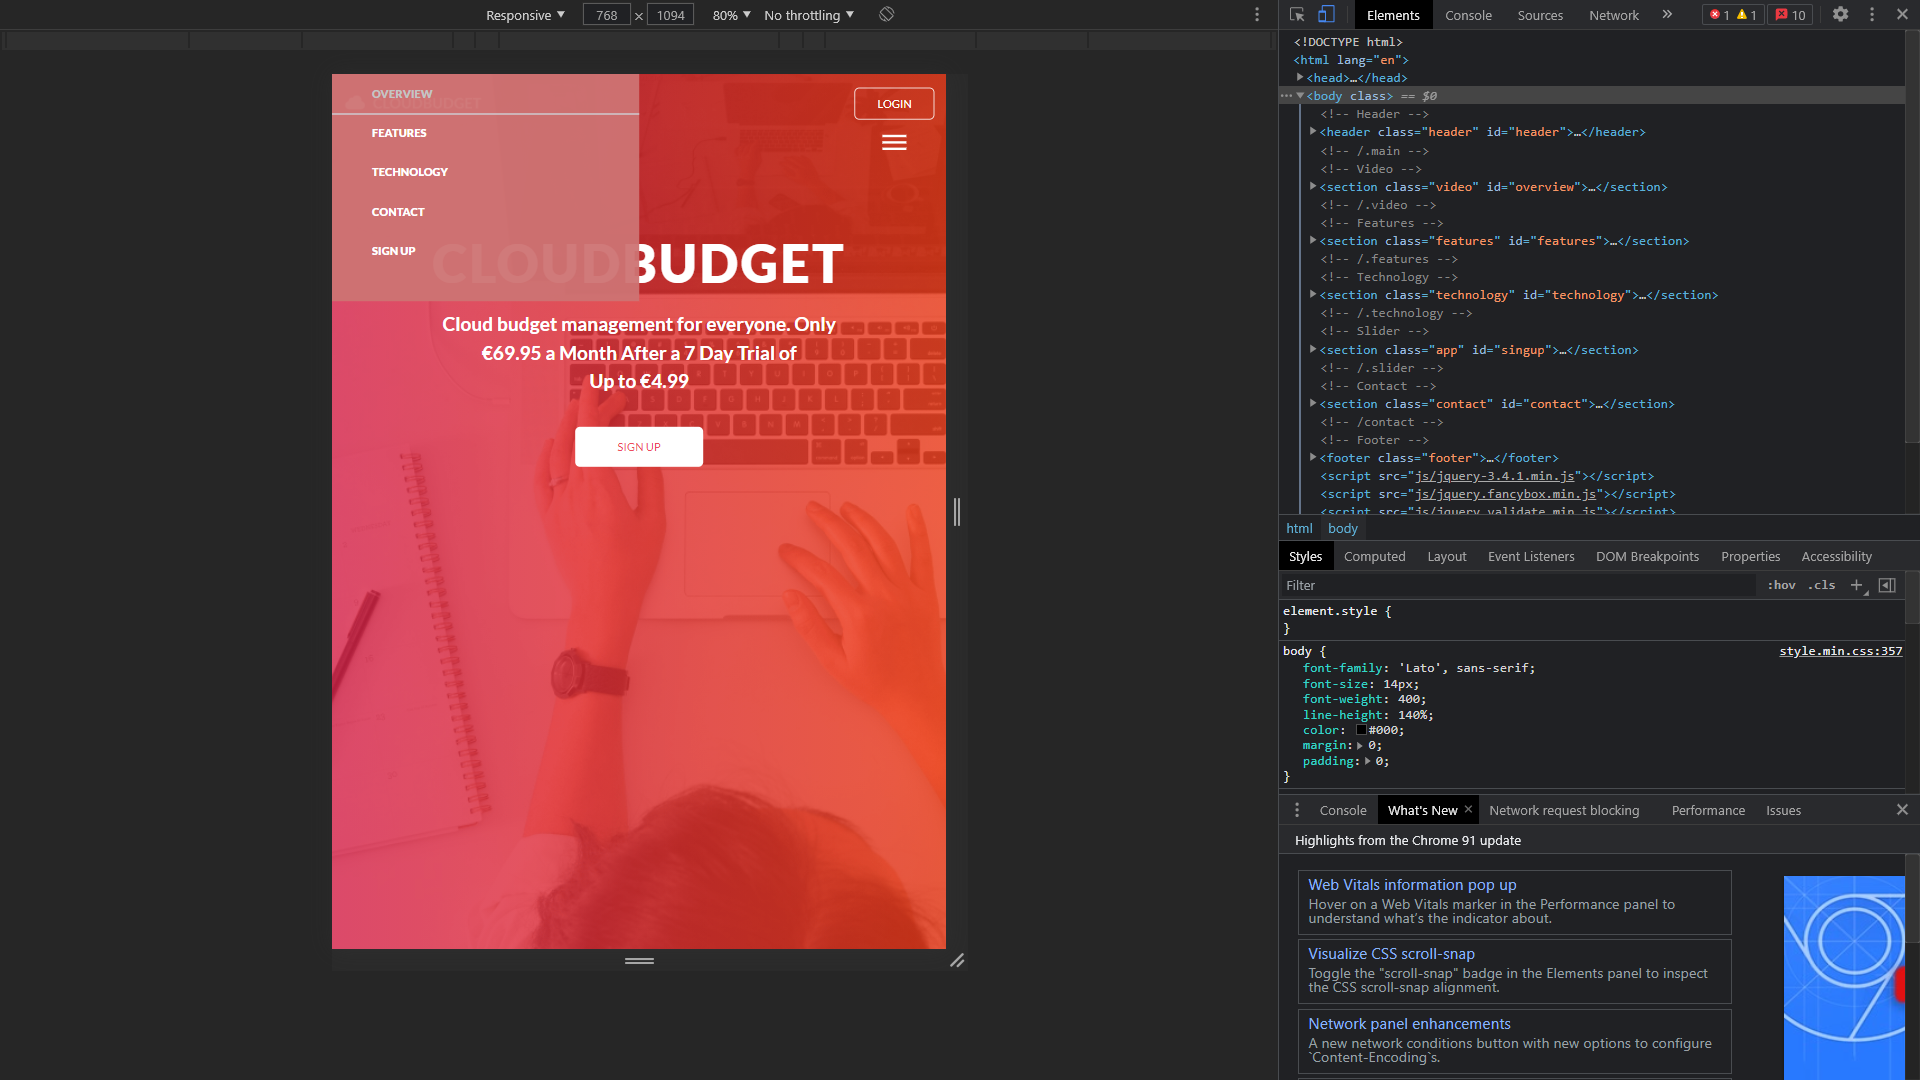Click the #000 color swatch
Screen dimensions: 1920x1080
point(1361,731)
